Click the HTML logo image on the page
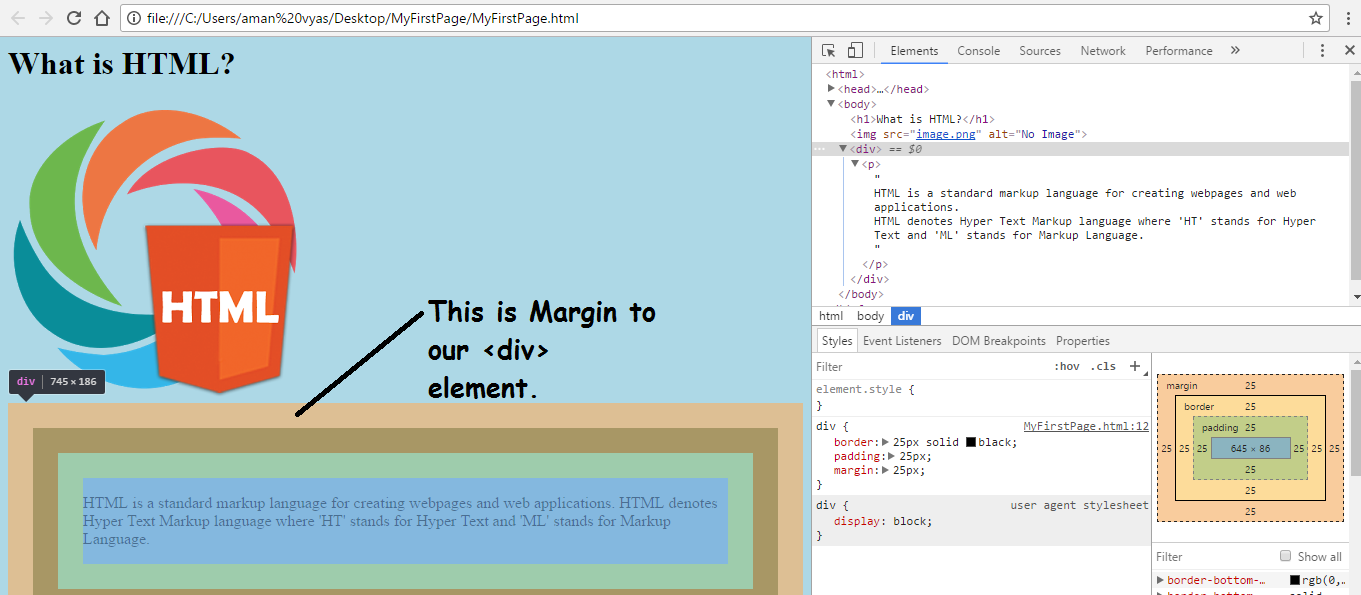The height and width of the screenshot is (595, 1361). (155, 252)
